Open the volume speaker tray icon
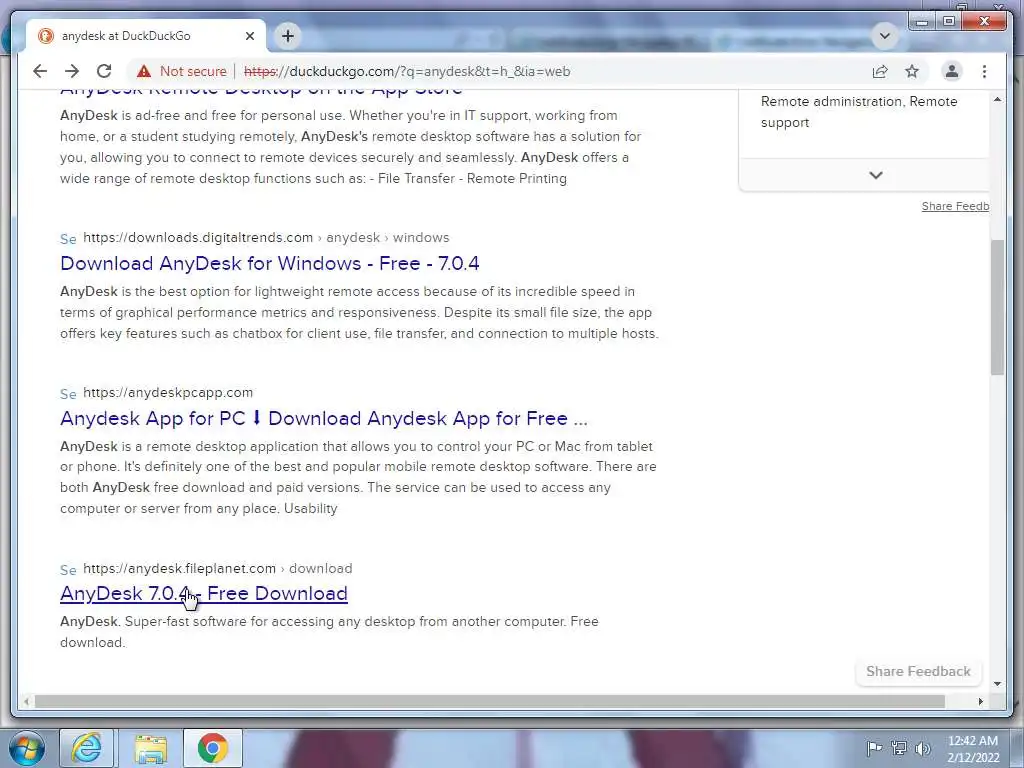Image resolution: width=1024 pixels, height=768 pixels. point(922,748)
